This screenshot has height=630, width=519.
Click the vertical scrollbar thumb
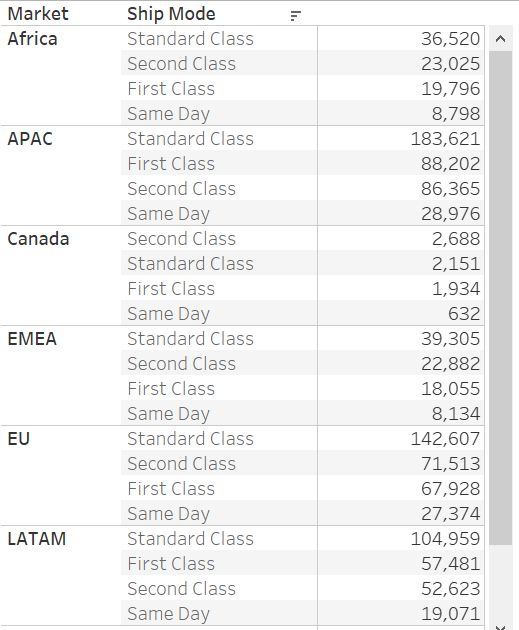501,298
